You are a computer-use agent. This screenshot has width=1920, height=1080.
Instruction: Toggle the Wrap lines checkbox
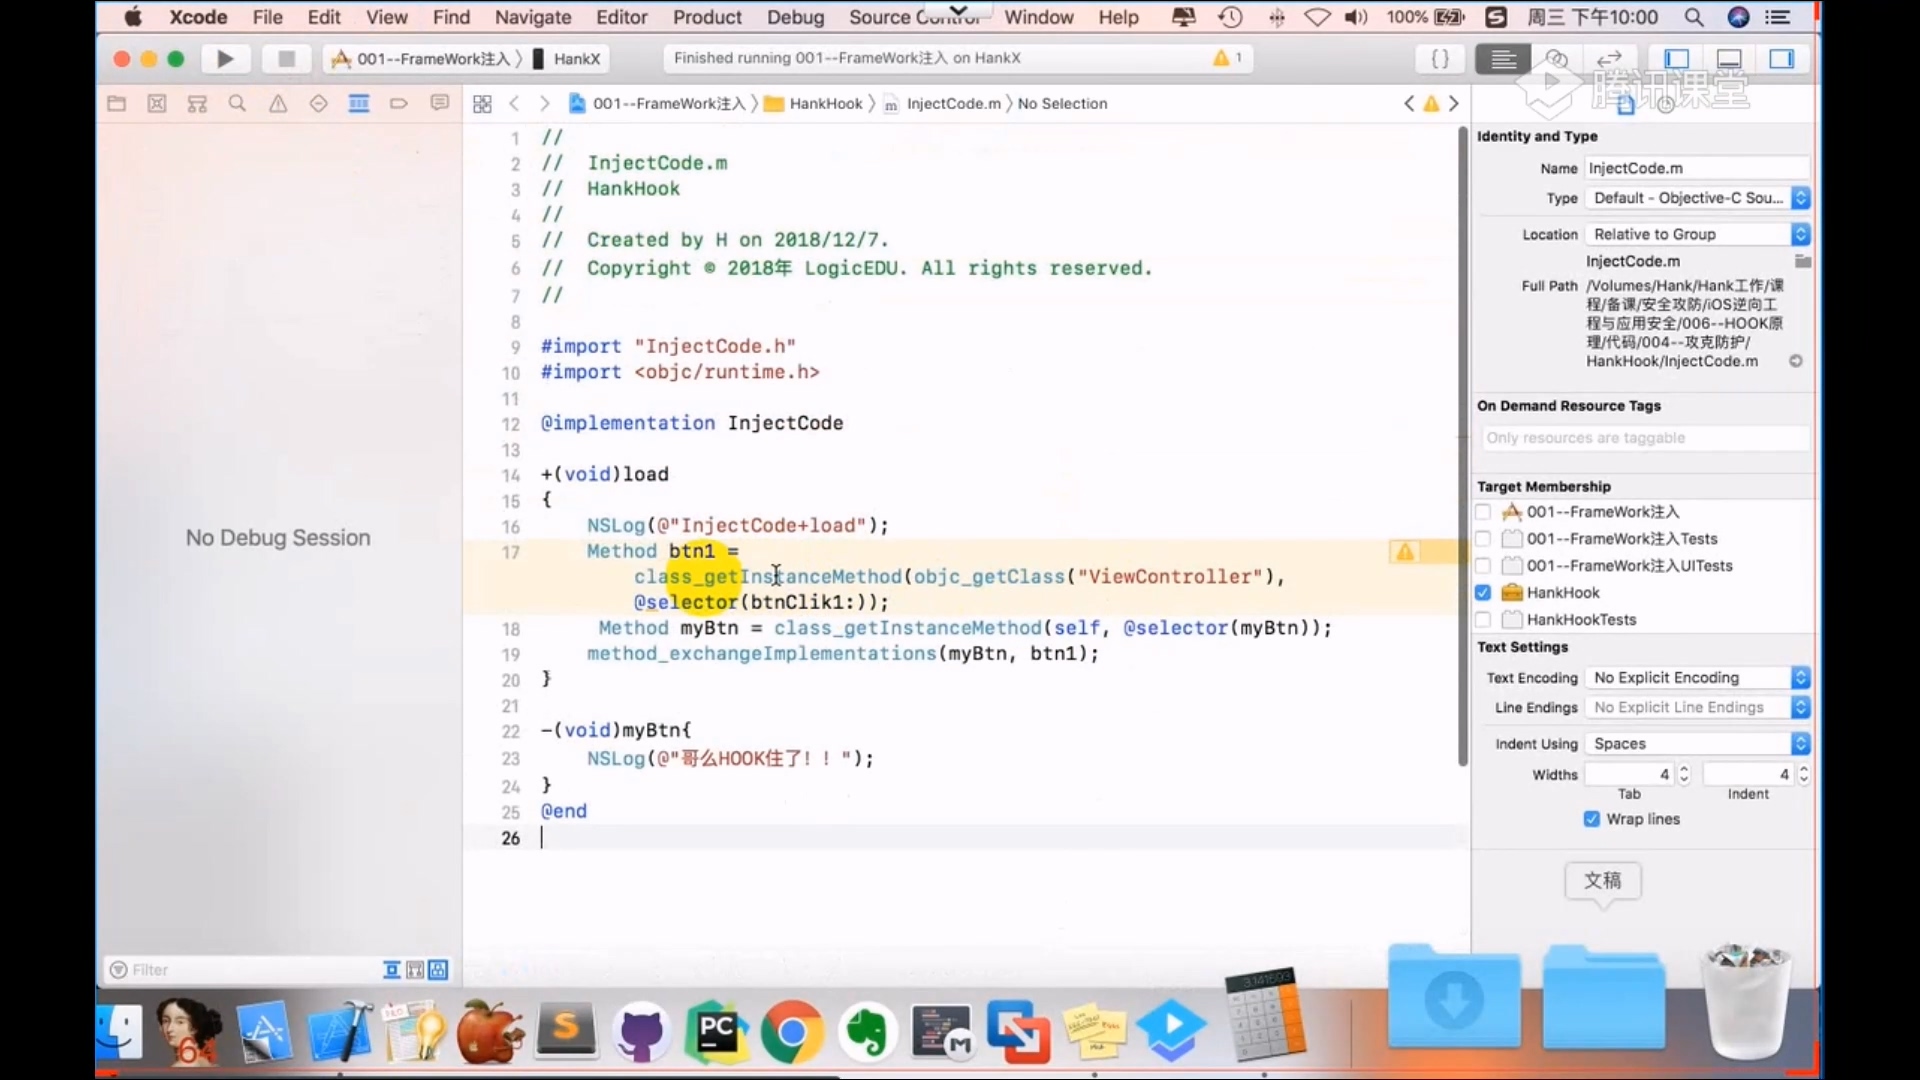click(x=1592, y=819)
